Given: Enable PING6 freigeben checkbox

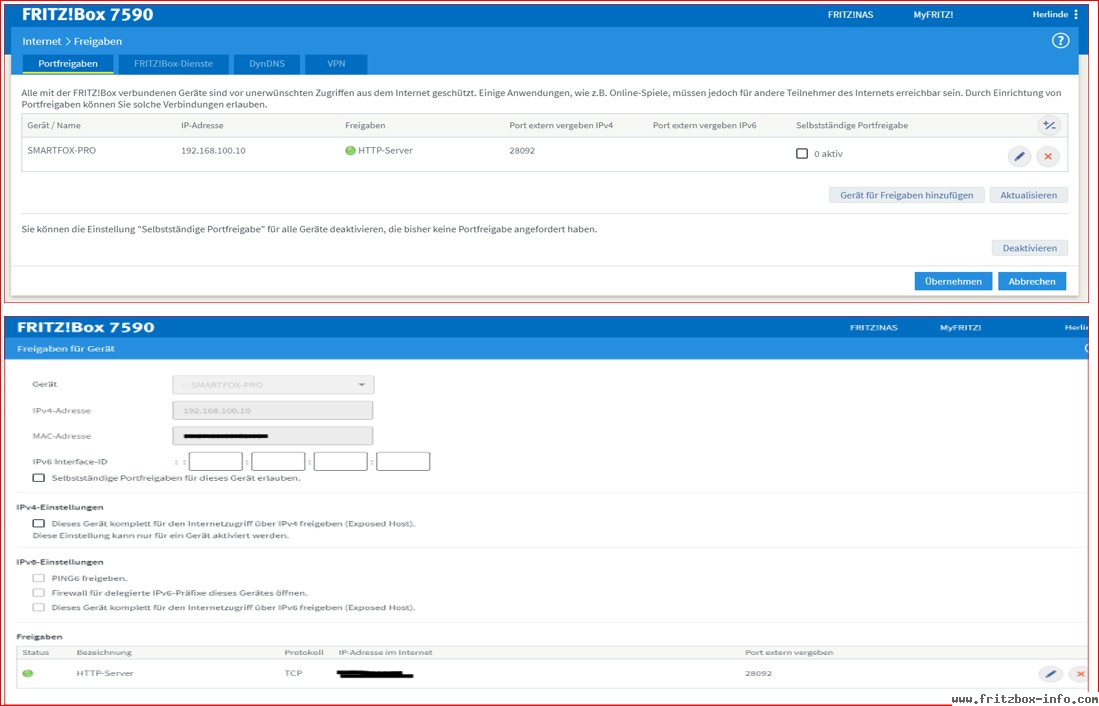Looking at the screenshot, I should pyautogui.click(x=39, y=578).
